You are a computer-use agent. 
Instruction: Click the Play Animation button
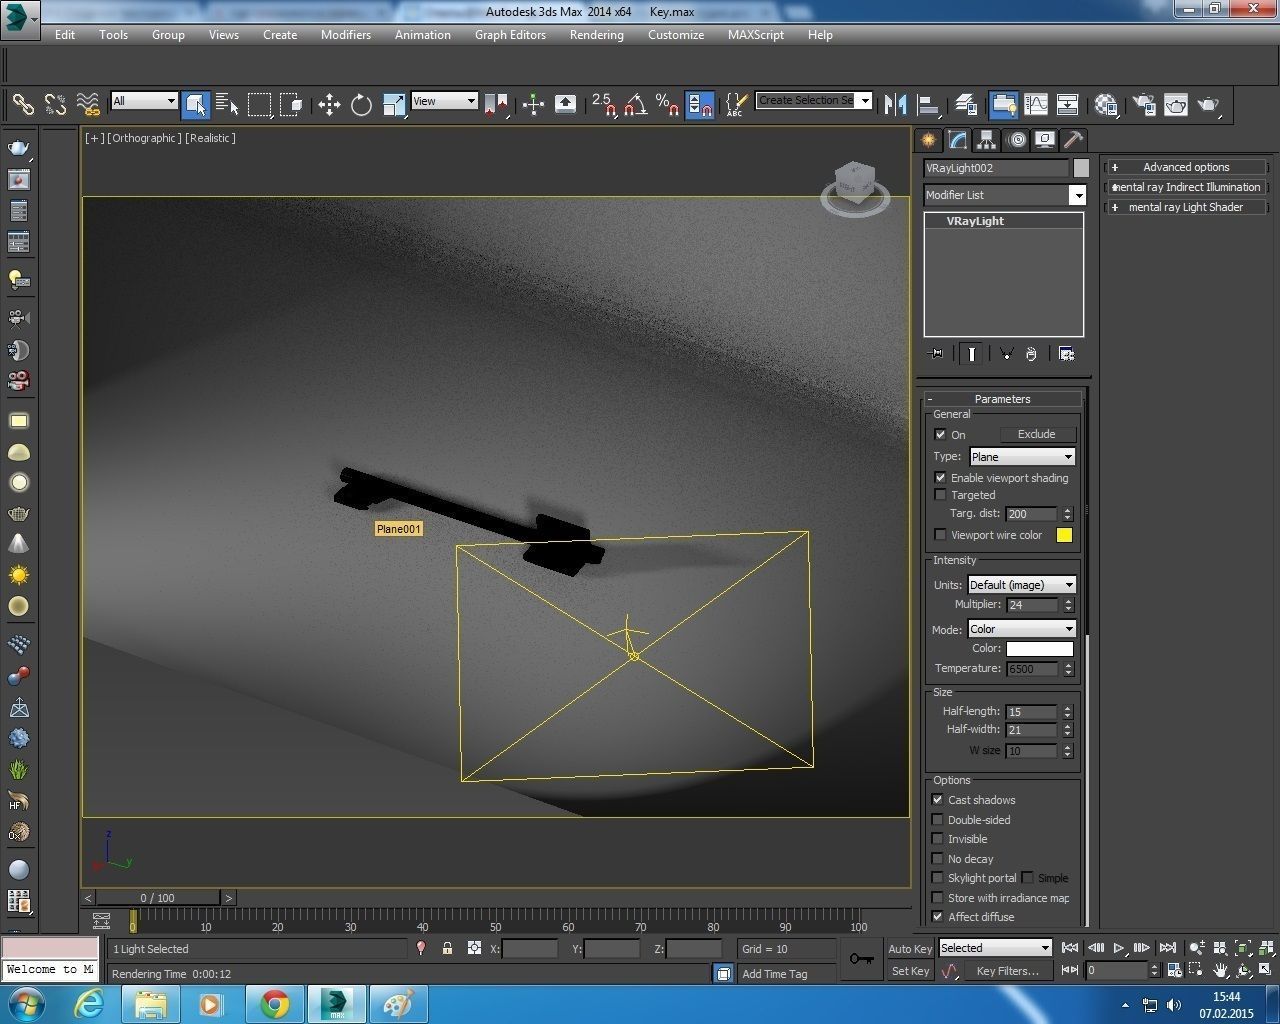point(1119,948)
